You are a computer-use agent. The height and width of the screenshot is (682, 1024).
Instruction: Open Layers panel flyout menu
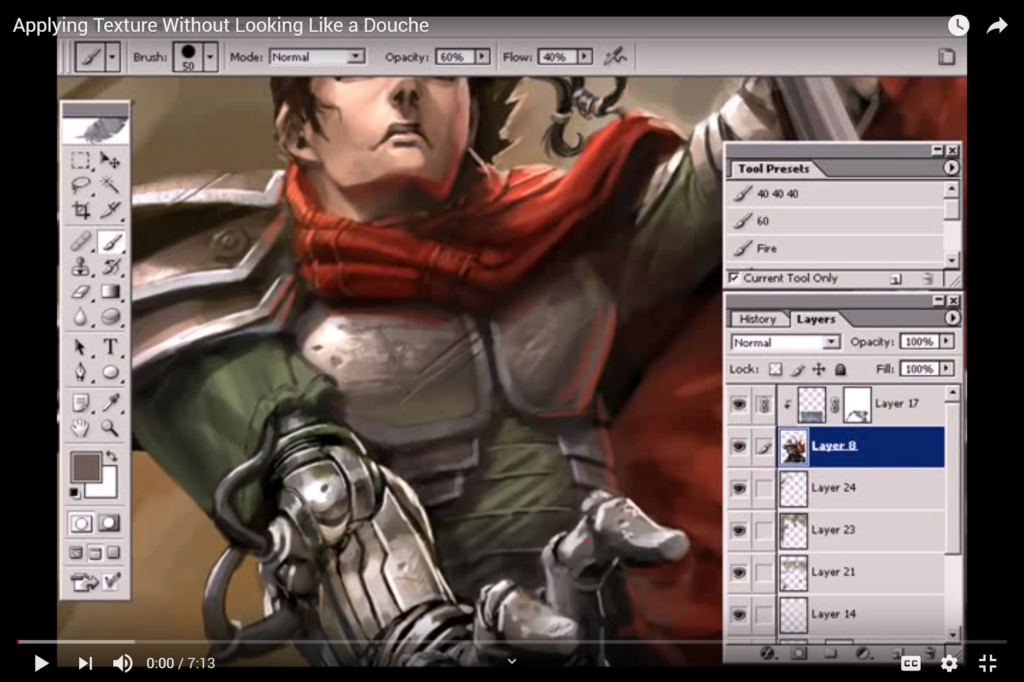[x=952, y=318]
